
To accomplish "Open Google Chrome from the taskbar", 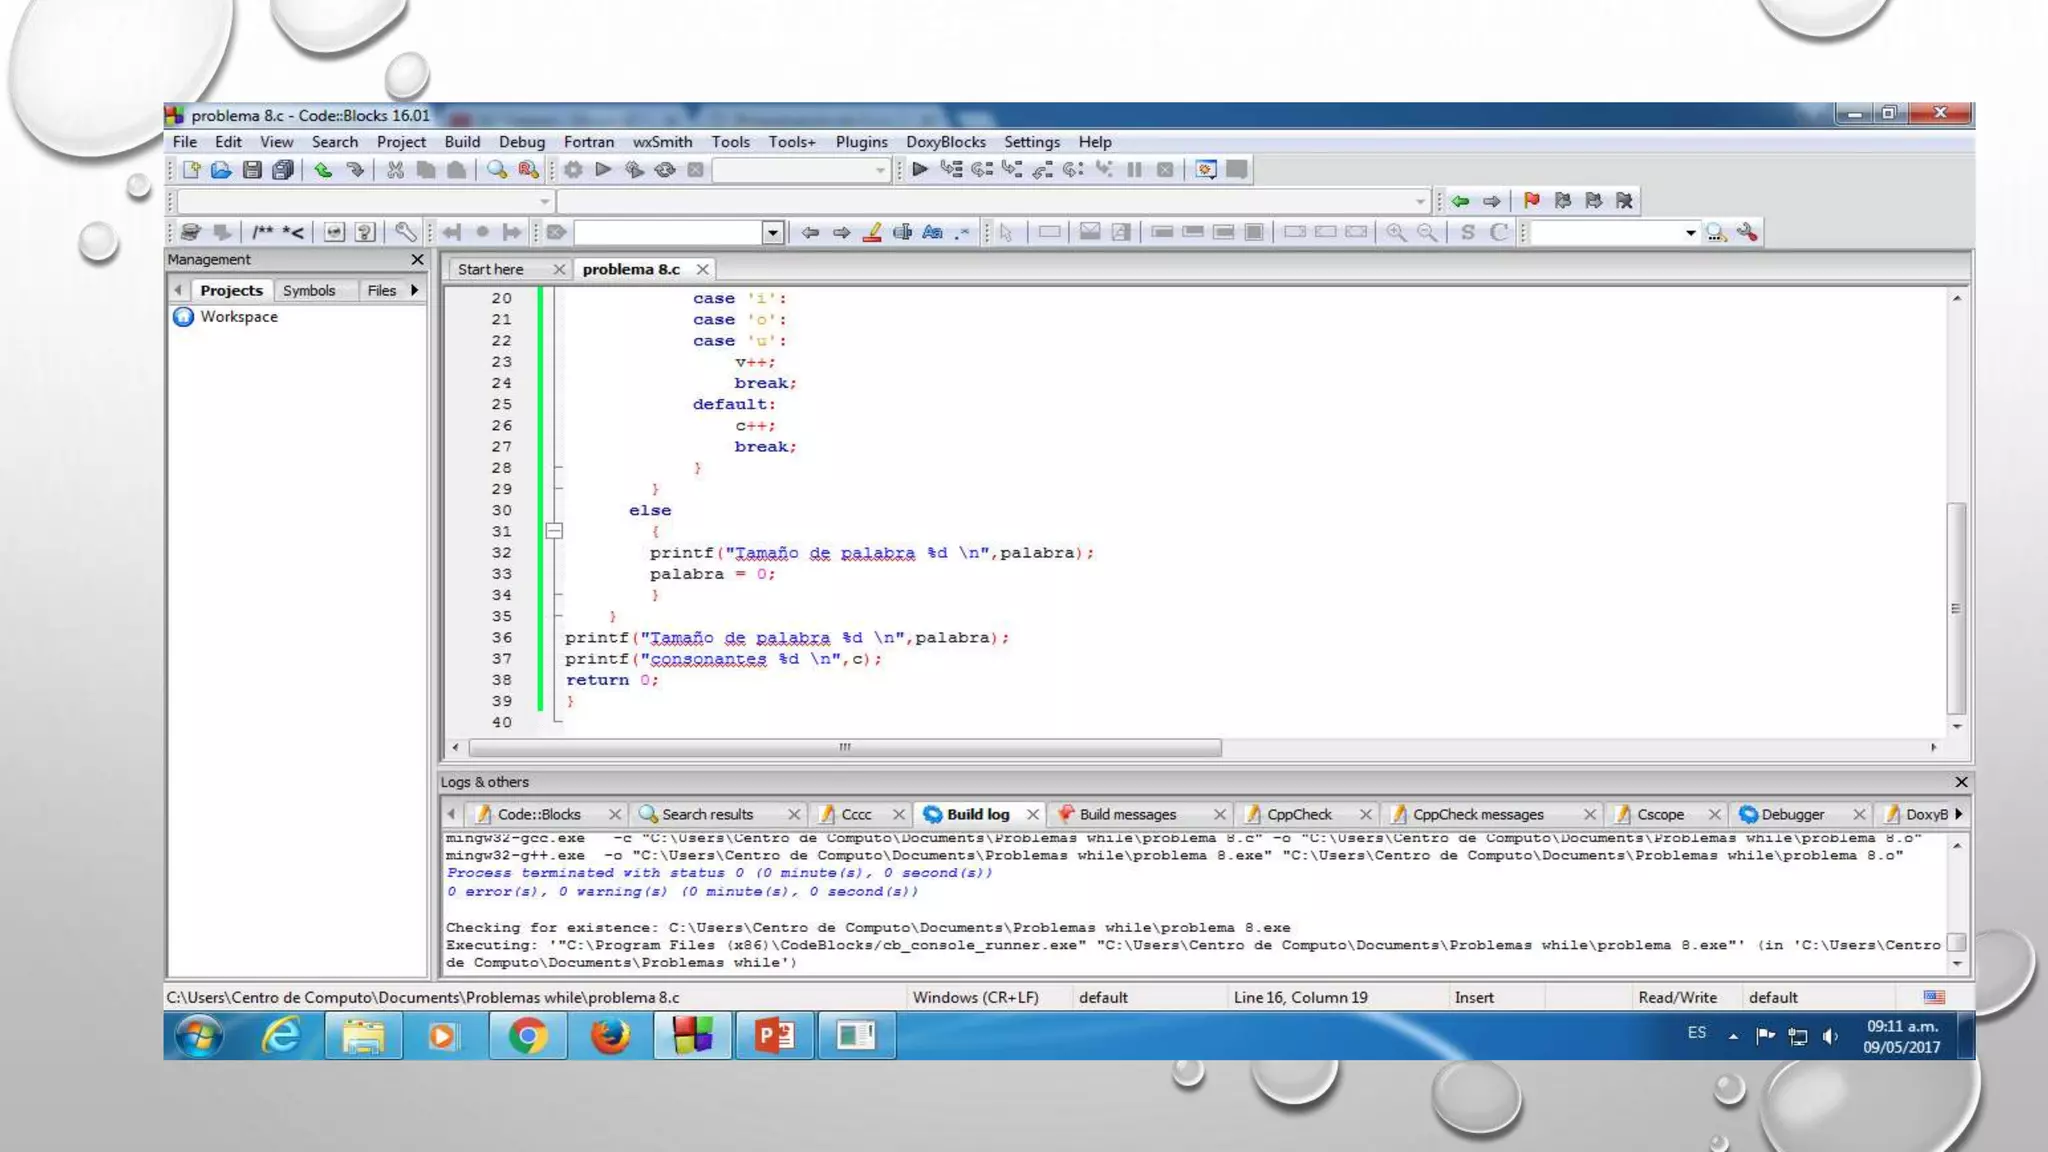I will tap(527, 1036).
